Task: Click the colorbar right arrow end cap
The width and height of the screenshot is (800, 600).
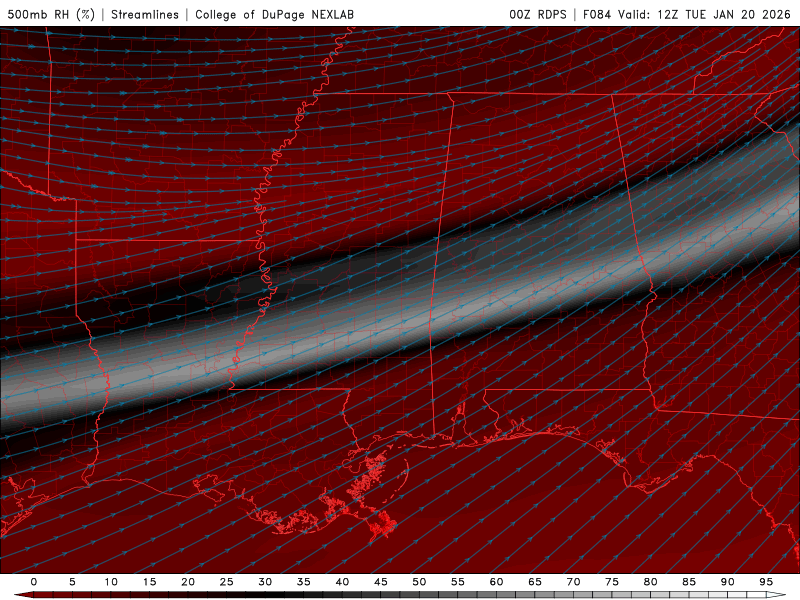Action: tap(777, 595)
